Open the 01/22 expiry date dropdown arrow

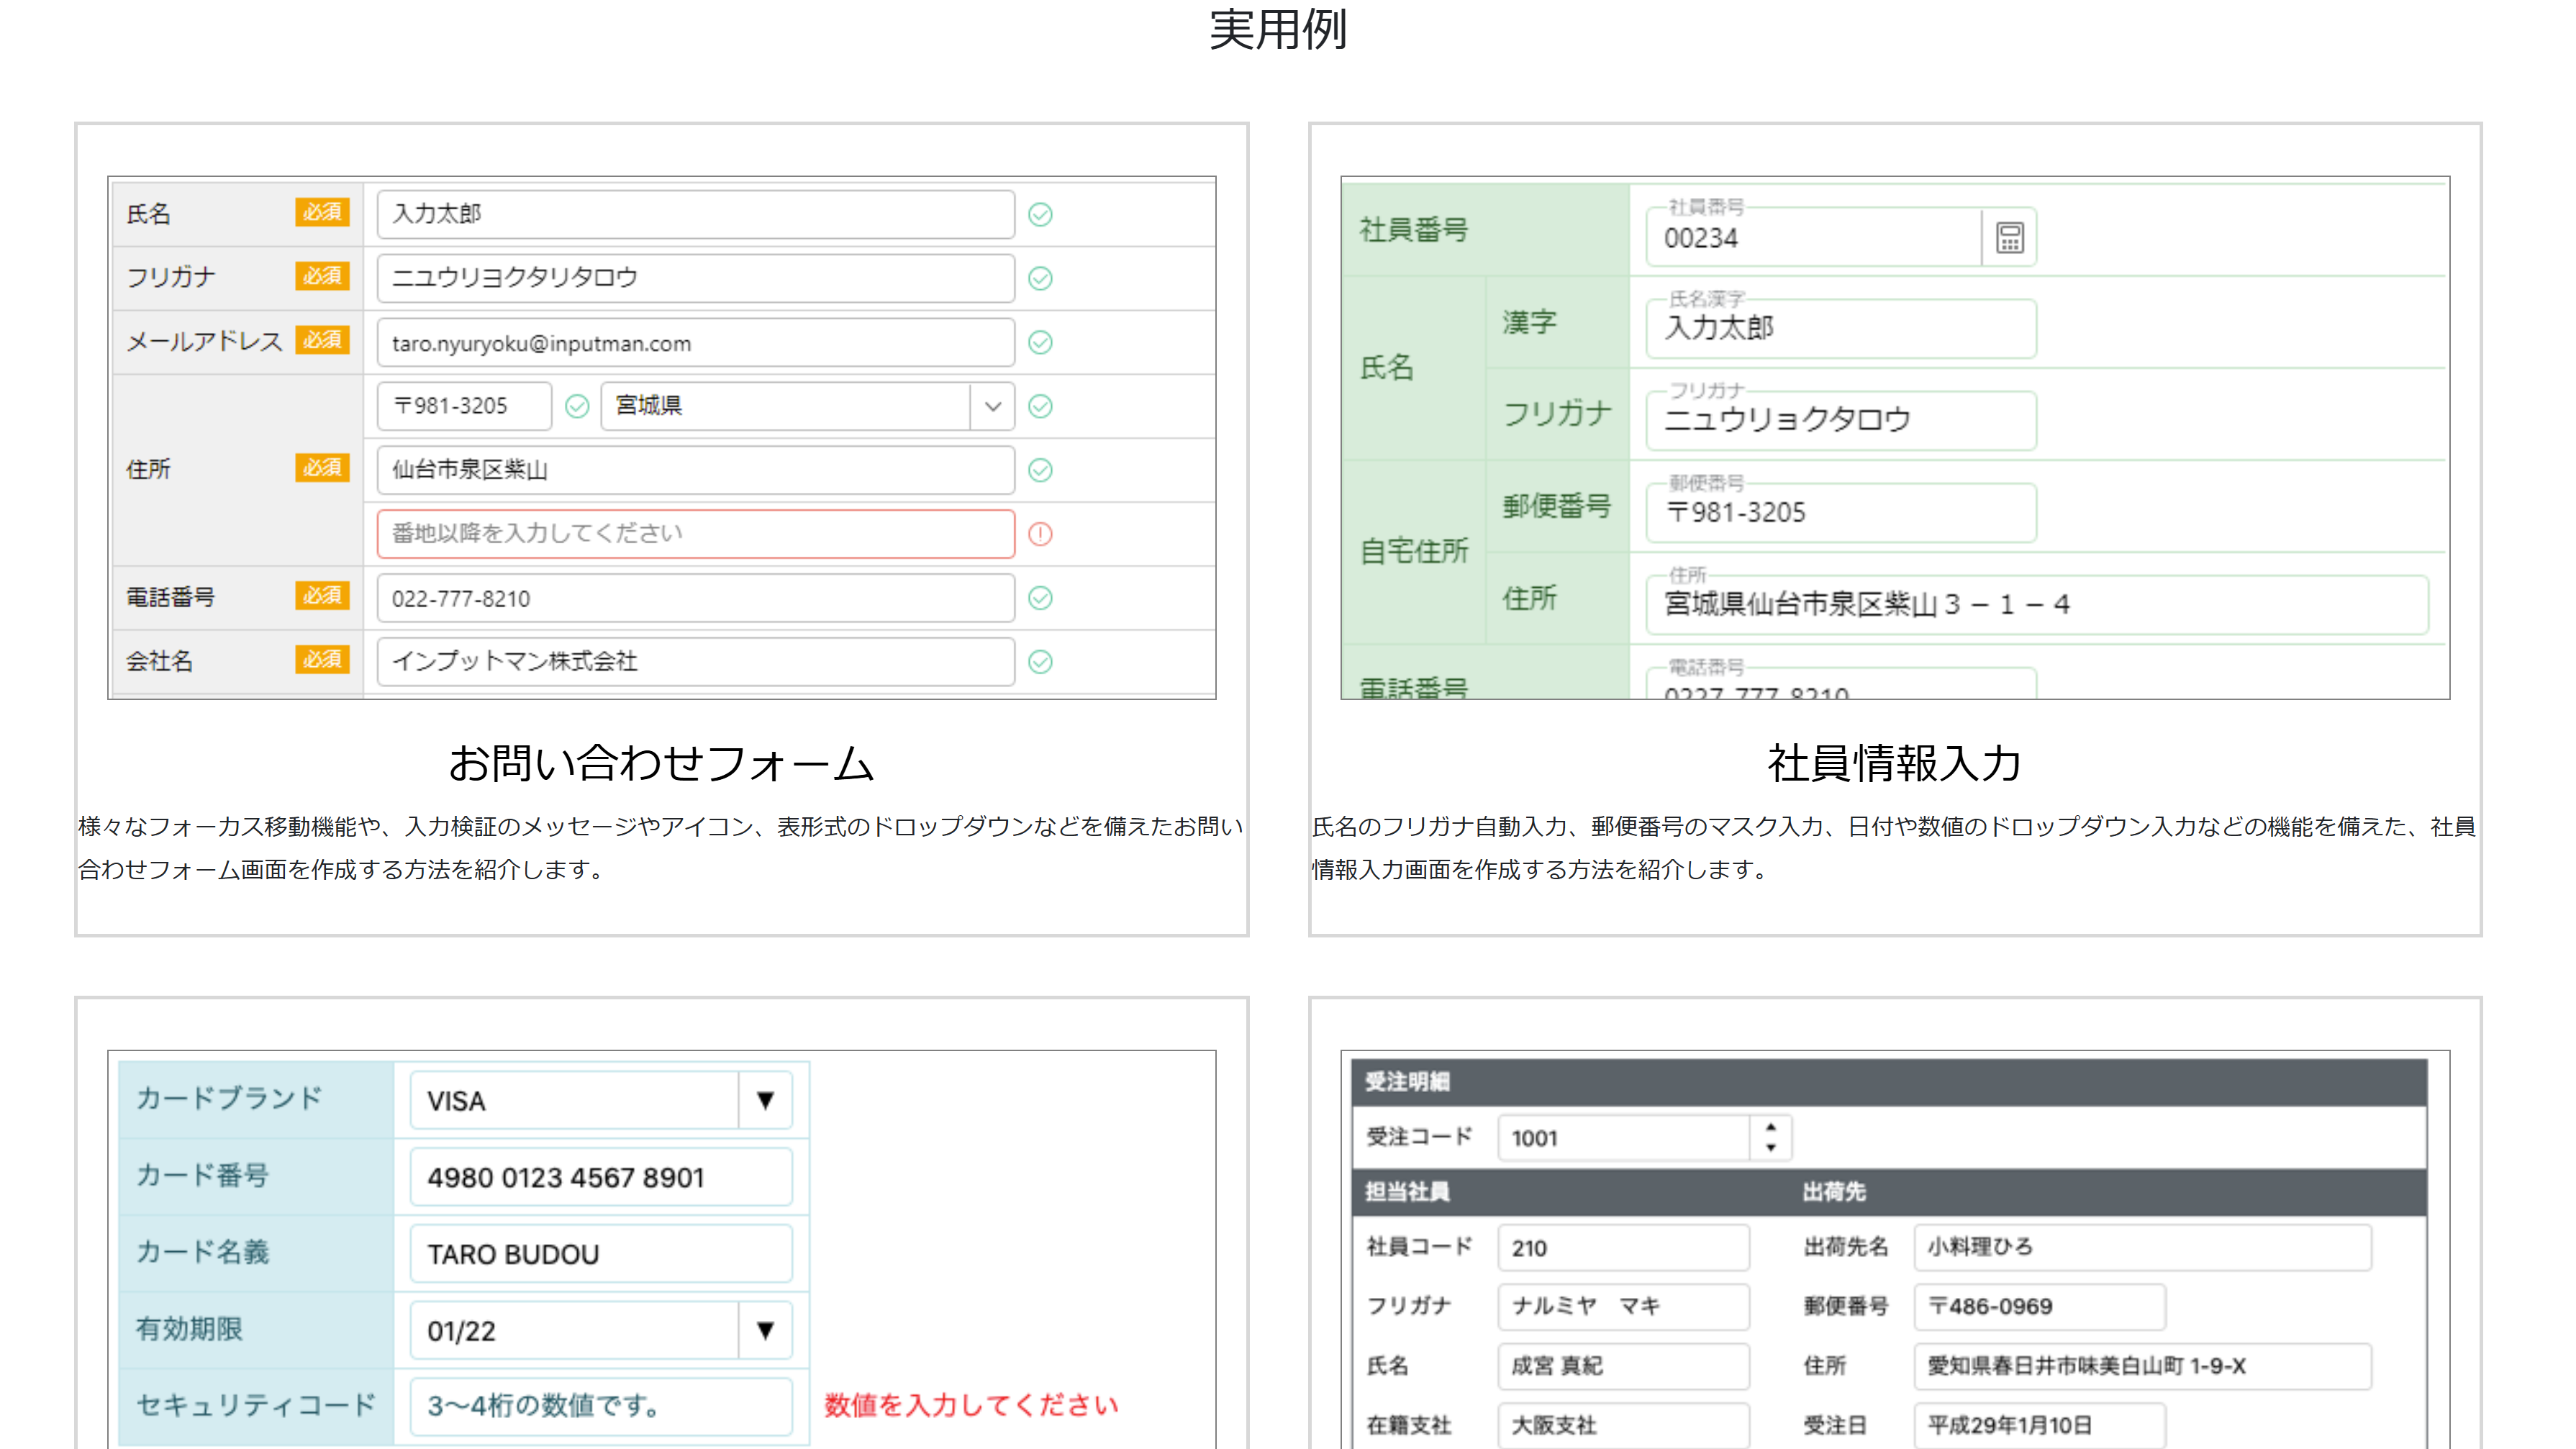[x=765, y=1330]
